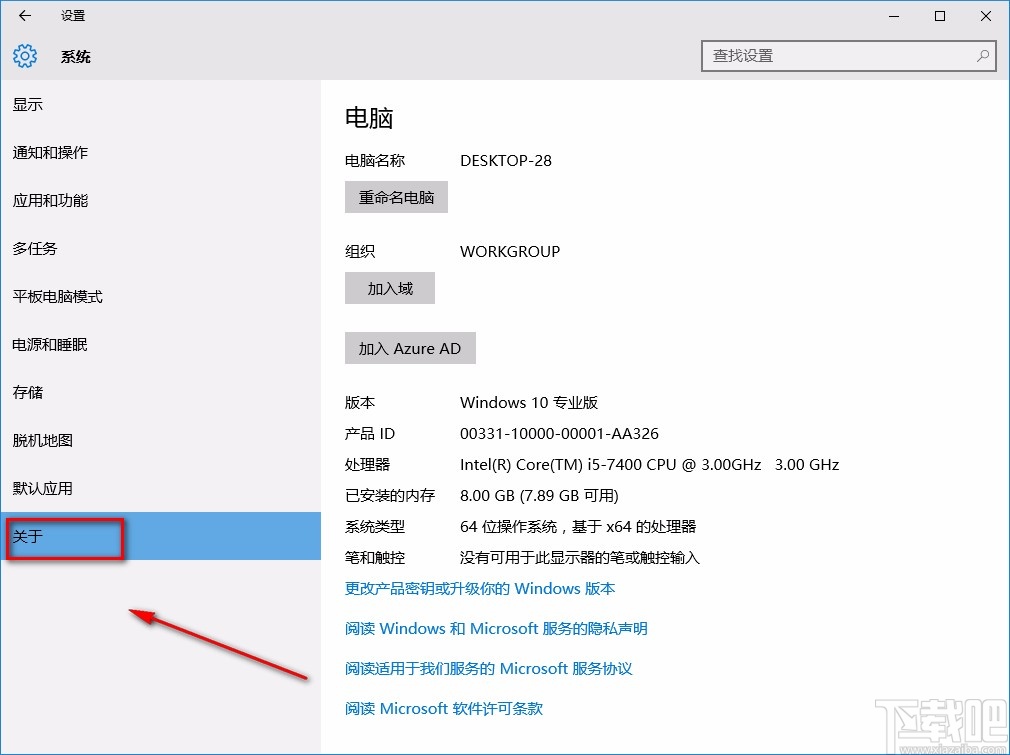
Task: Click the 加入域 button
Action: [389, 288]
